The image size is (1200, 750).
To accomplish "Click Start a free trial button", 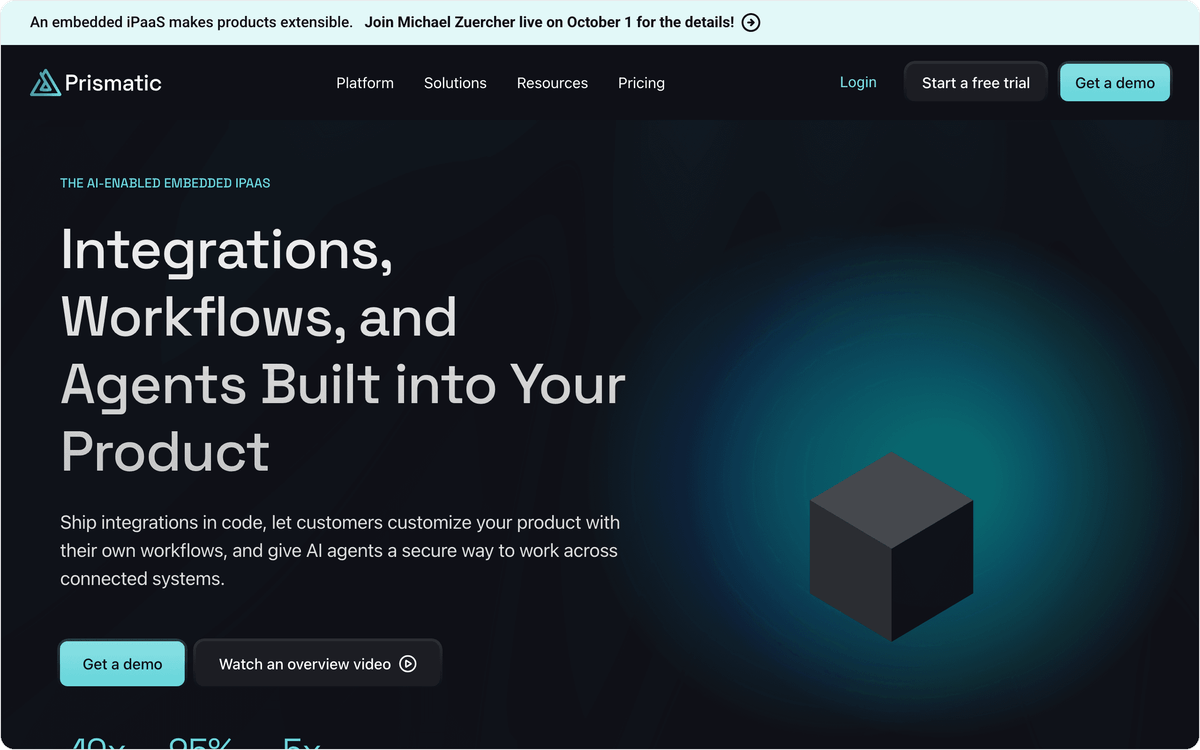I will 976,83.
